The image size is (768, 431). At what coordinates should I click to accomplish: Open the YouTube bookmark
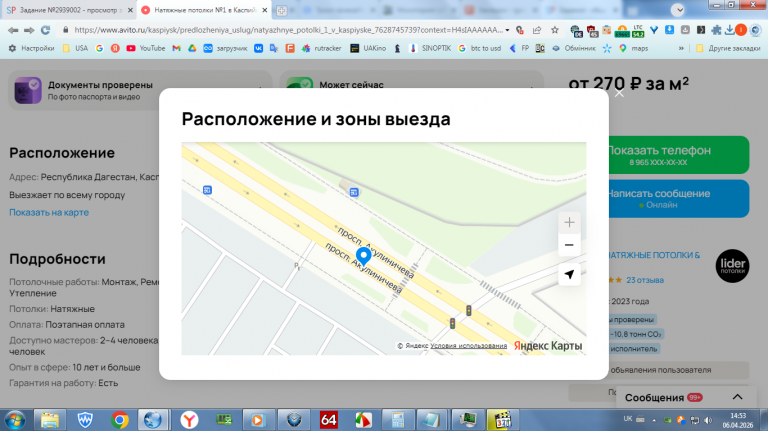[x=145, y=48]
